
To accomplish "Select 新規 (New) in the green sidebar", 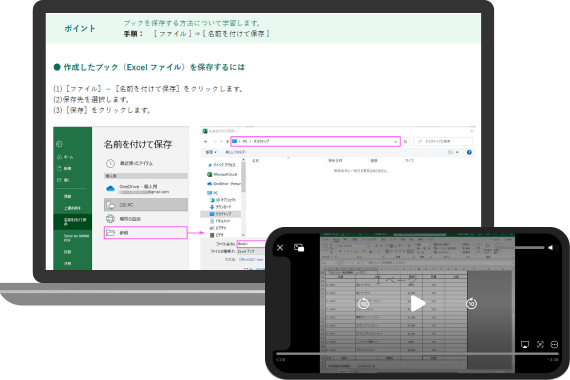I will click(65, 168).
